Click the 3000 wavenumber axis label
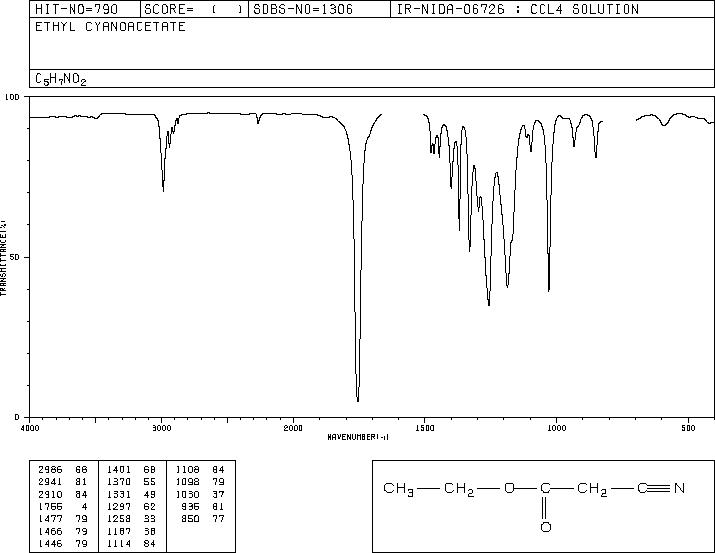This screenshot has width=715, height=553. pyautogui.click(x=161, y=428)
